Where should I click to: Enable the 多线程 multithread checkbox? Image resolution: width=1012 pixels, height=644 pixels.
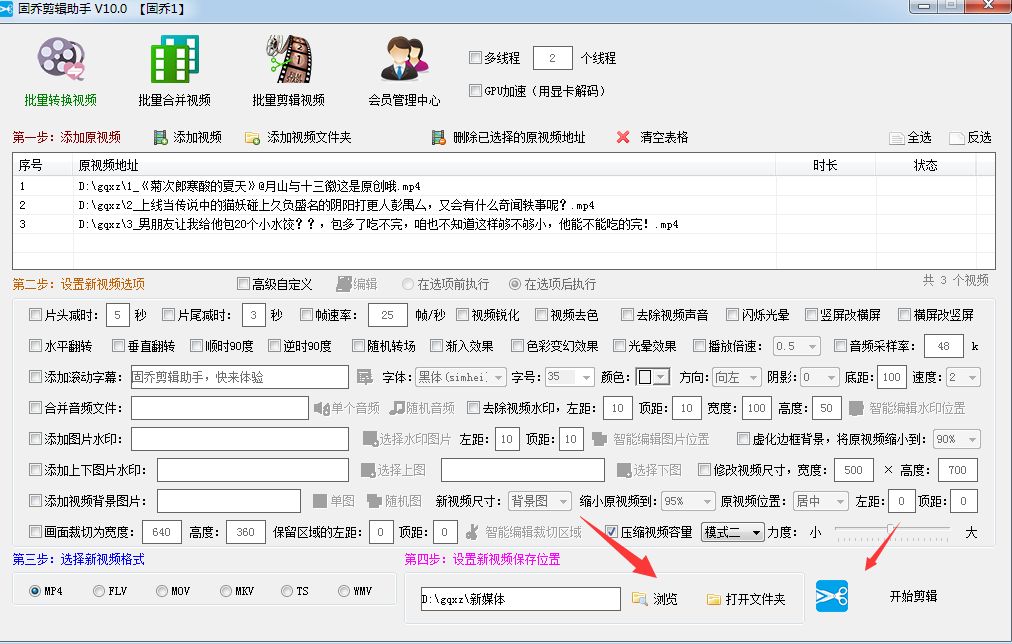point(476,57)
